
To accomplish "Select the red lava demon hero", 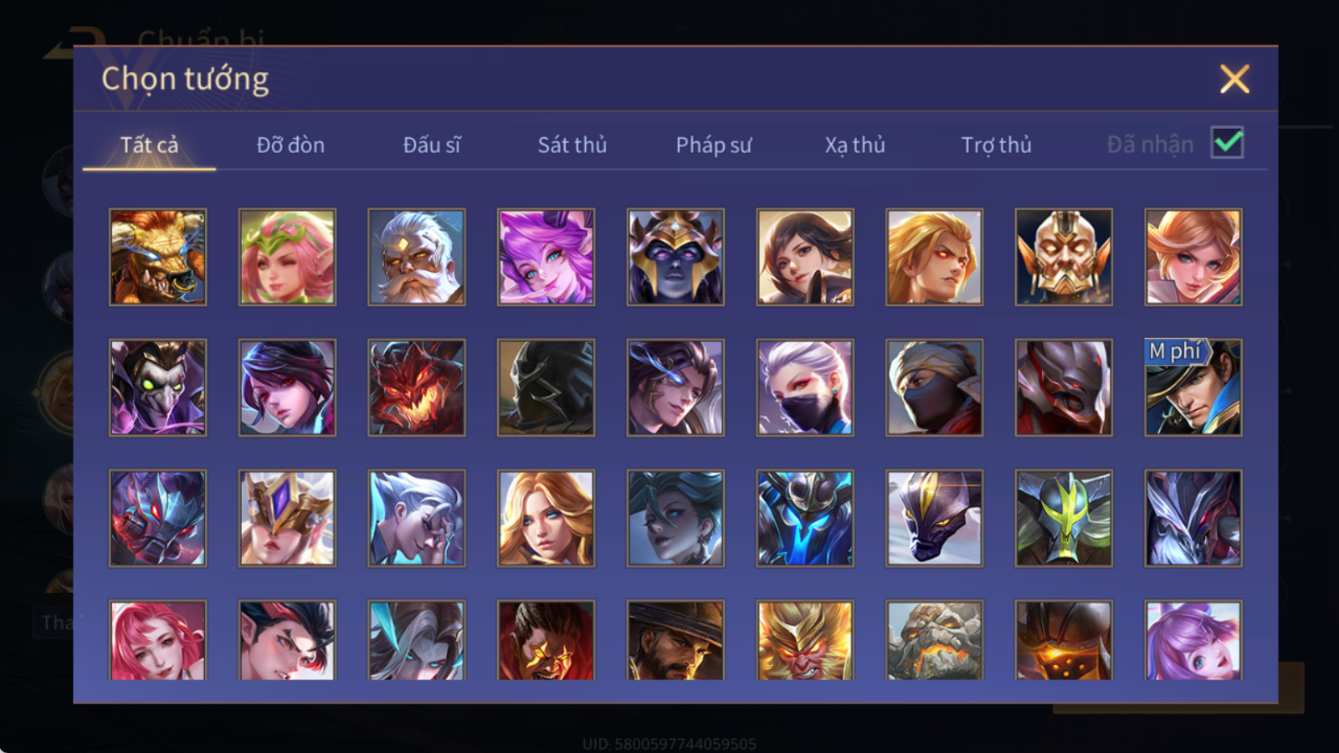I will coord(417,388).
